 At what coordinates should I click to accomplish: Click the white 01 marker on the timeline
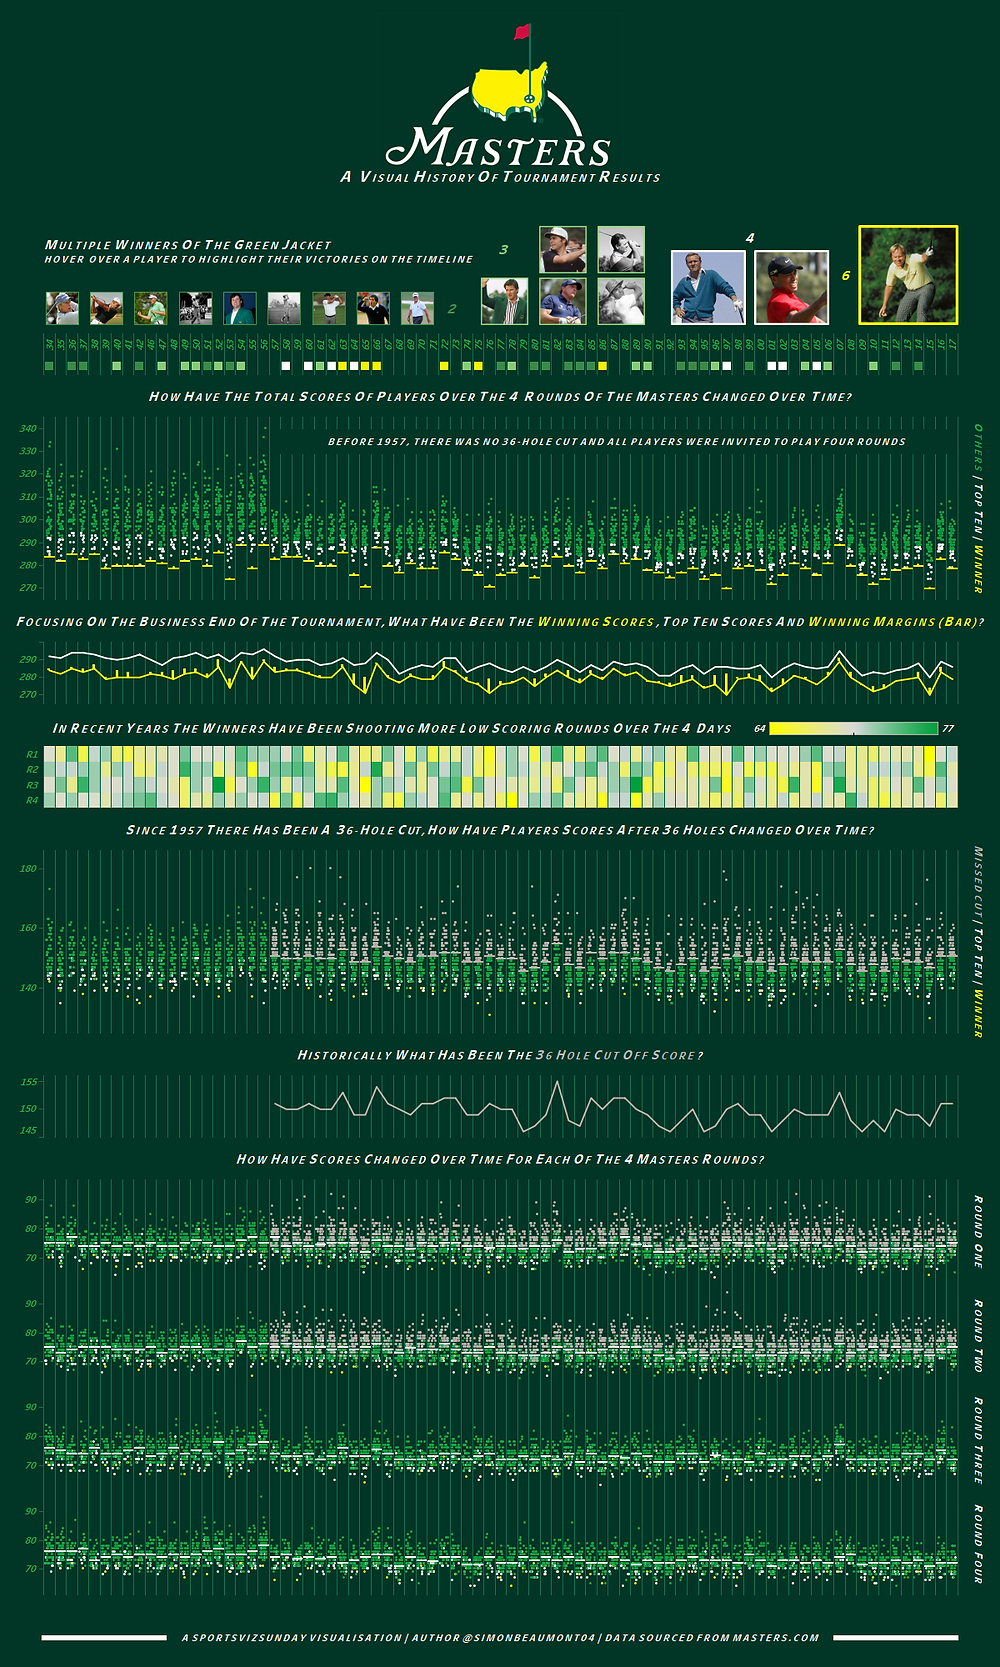772,366
